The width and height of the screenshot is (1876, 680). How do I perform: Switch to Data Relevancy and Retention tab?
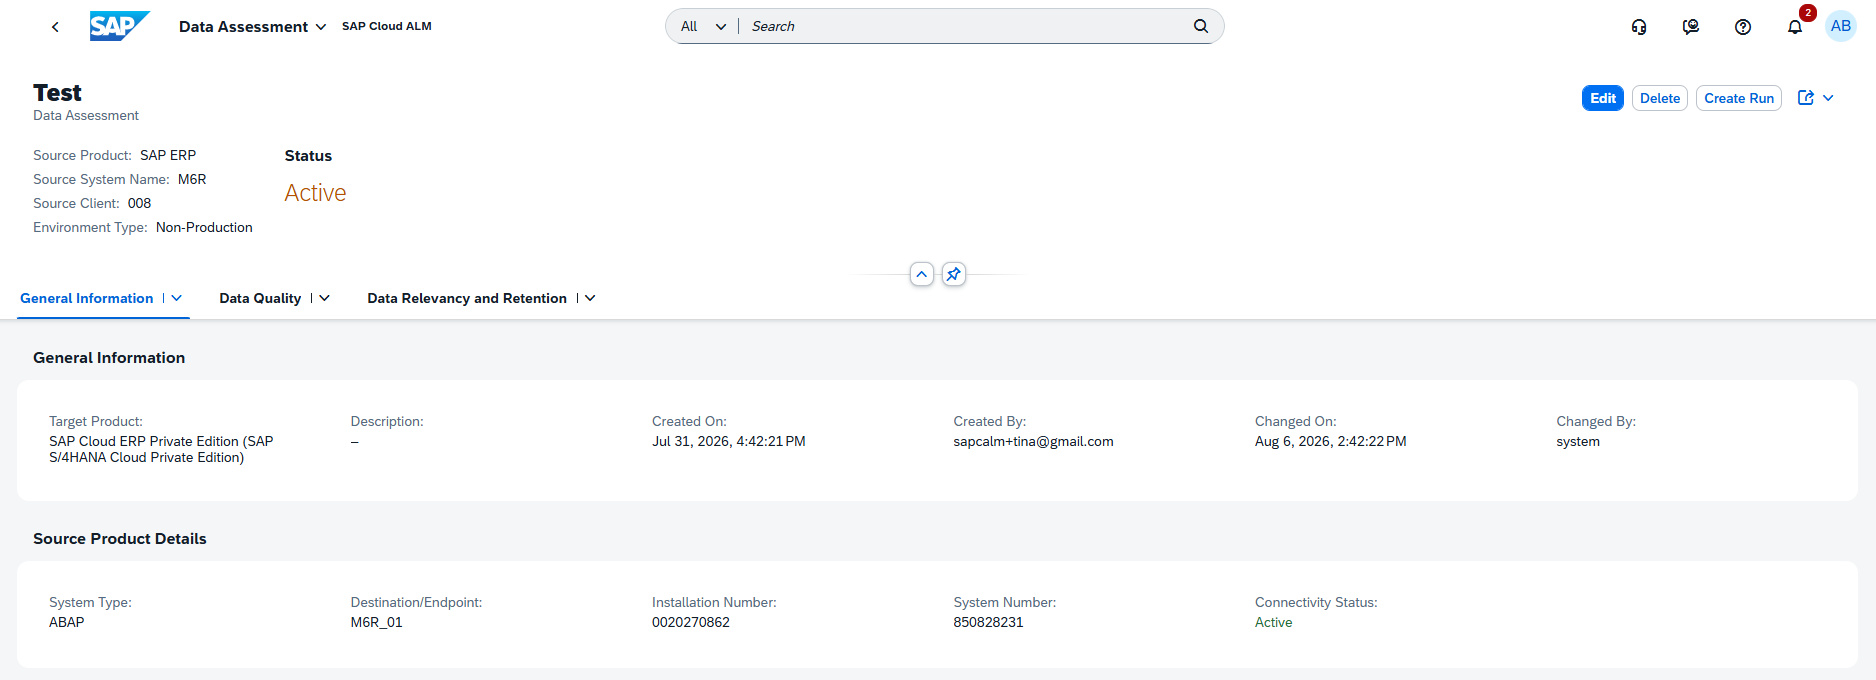click(467, 298)
